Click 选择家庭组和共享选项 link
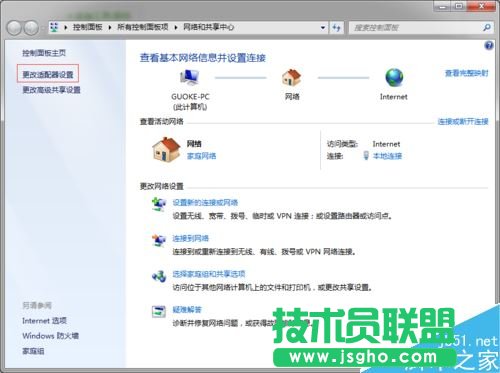This screenshot has height=373, width=500. (x=209, y=274)
